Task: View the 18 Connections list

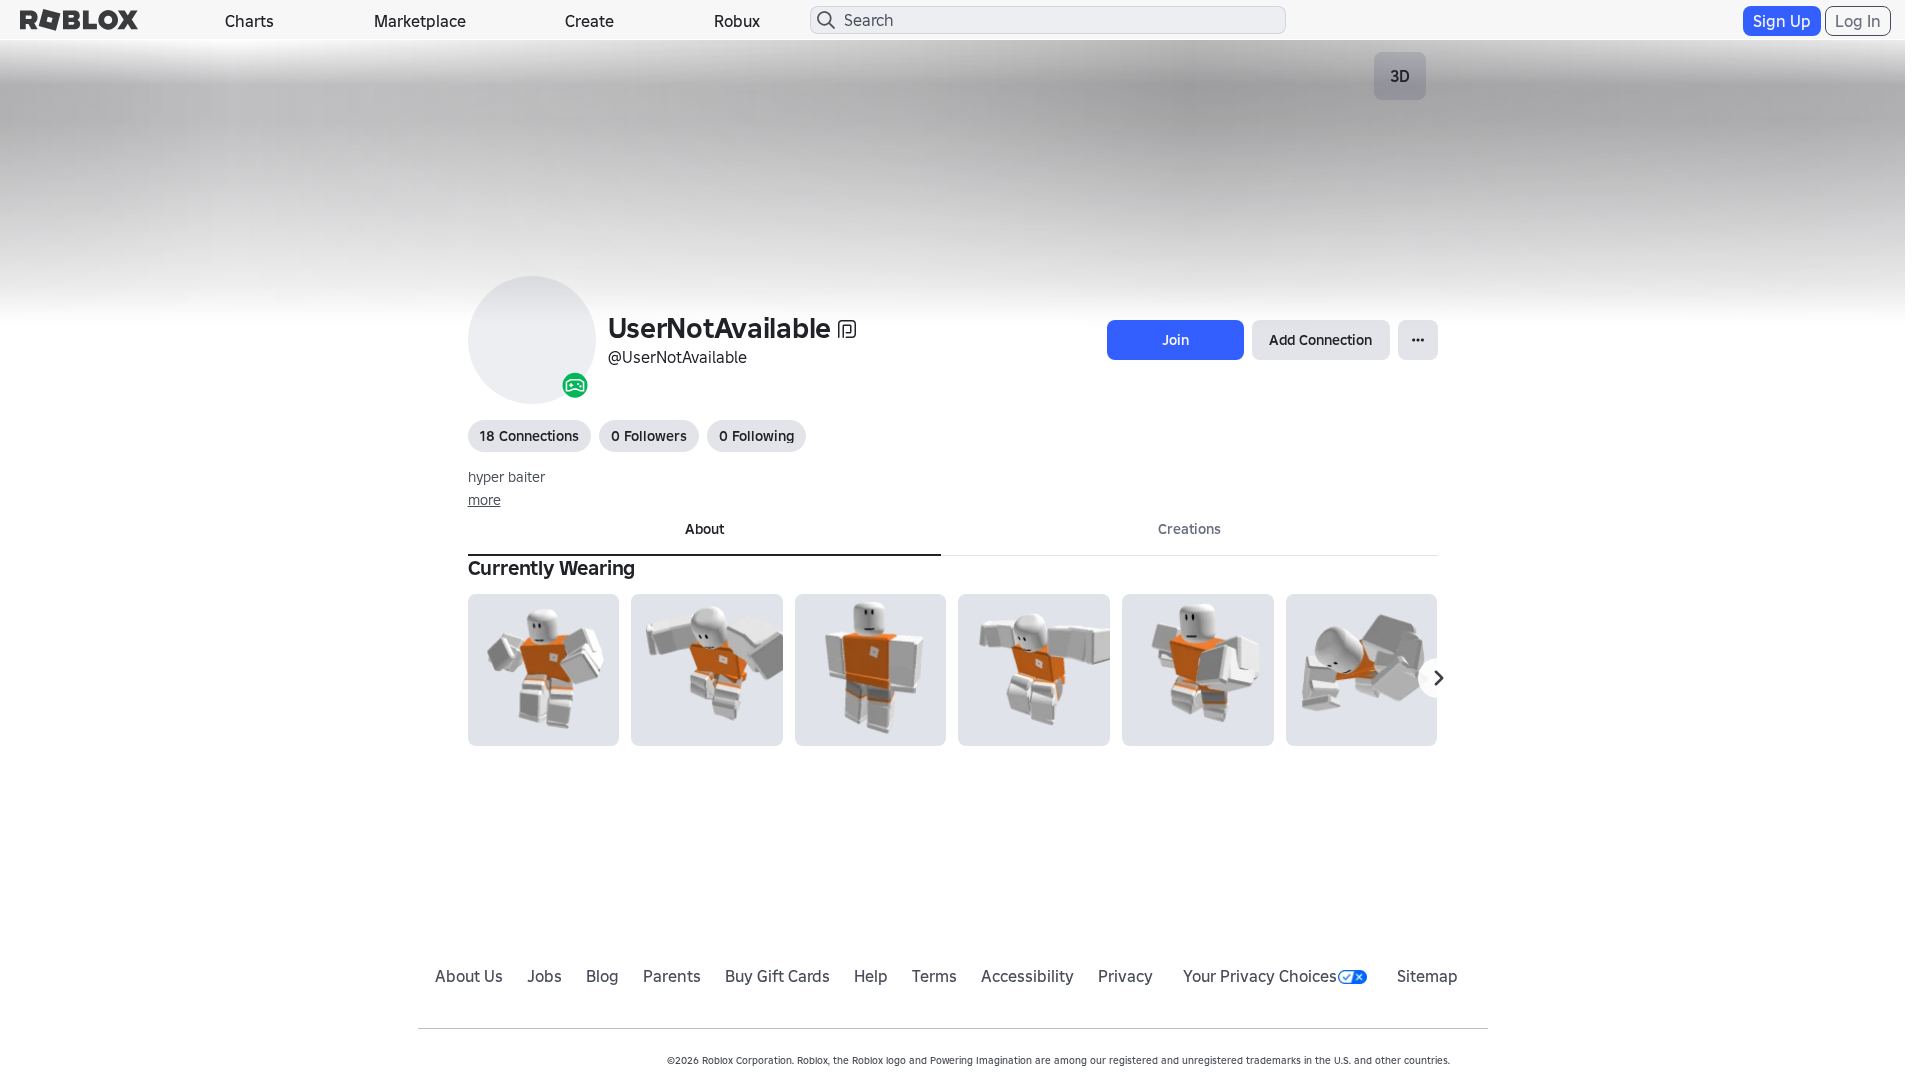Action: 529,436
